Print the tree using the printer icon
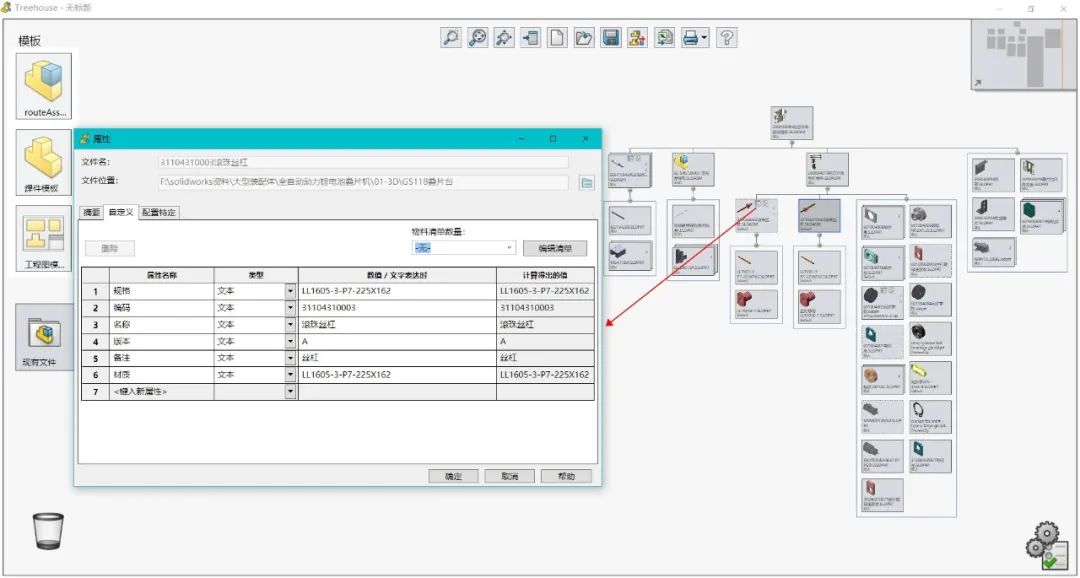The image size is (1080, 578). point(690,37)
